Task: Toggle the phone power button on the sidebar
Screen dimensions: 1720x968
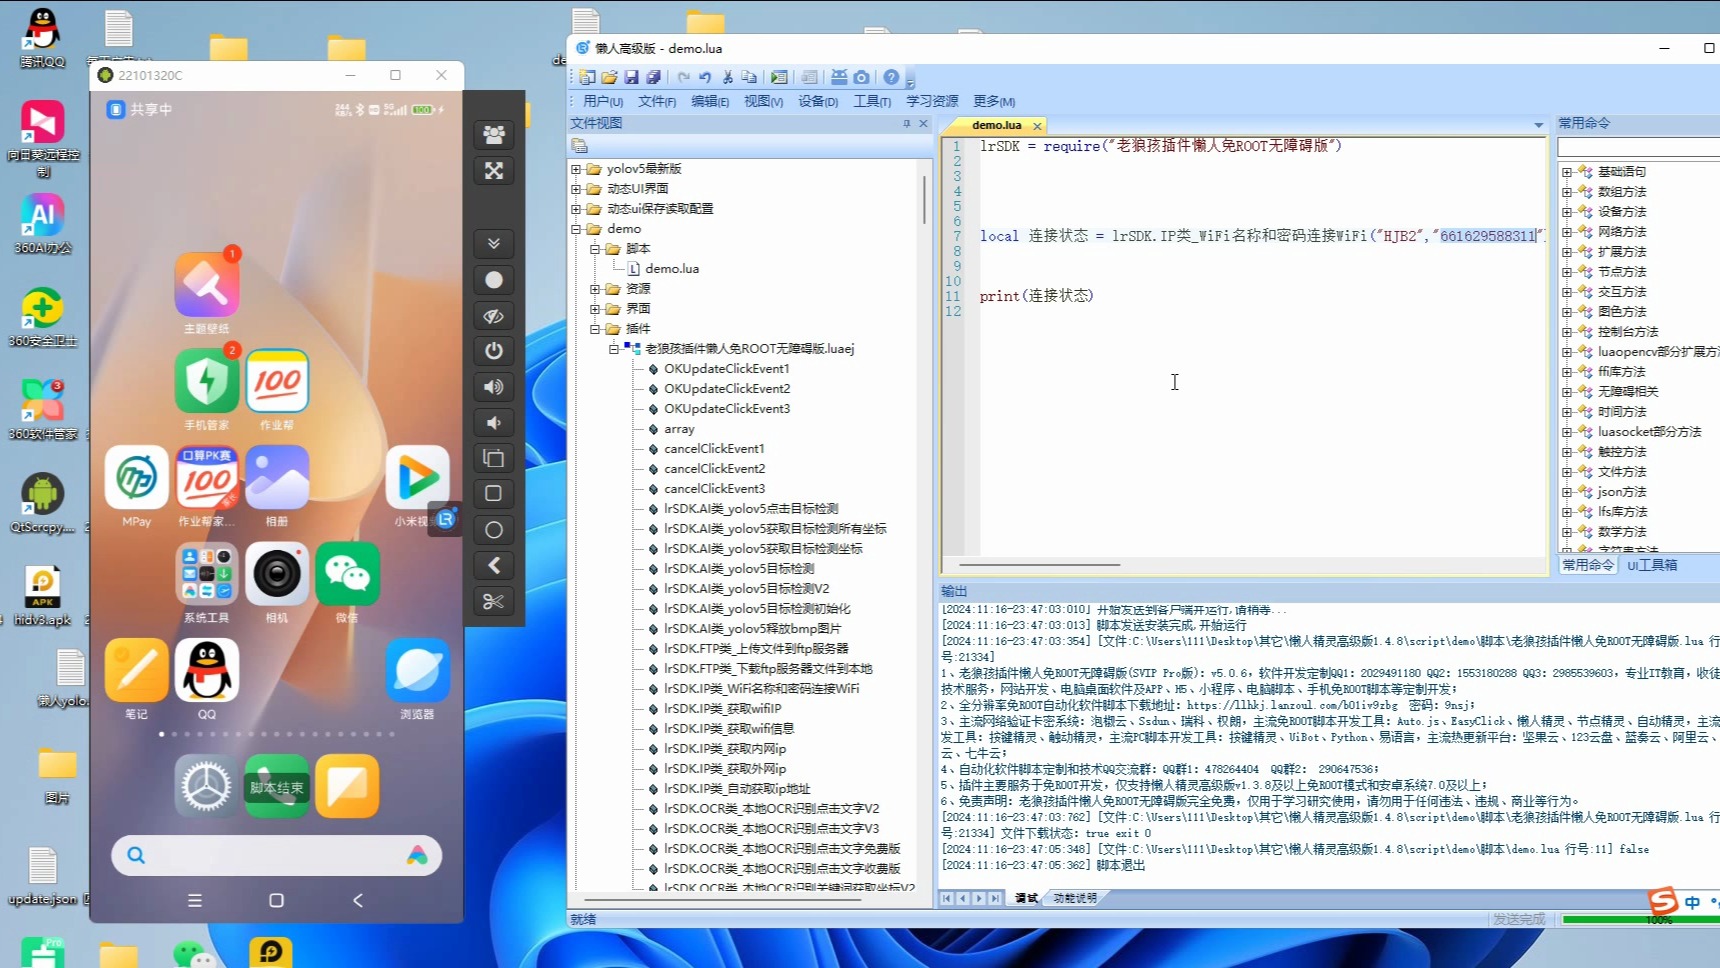Action: (493, 351)
